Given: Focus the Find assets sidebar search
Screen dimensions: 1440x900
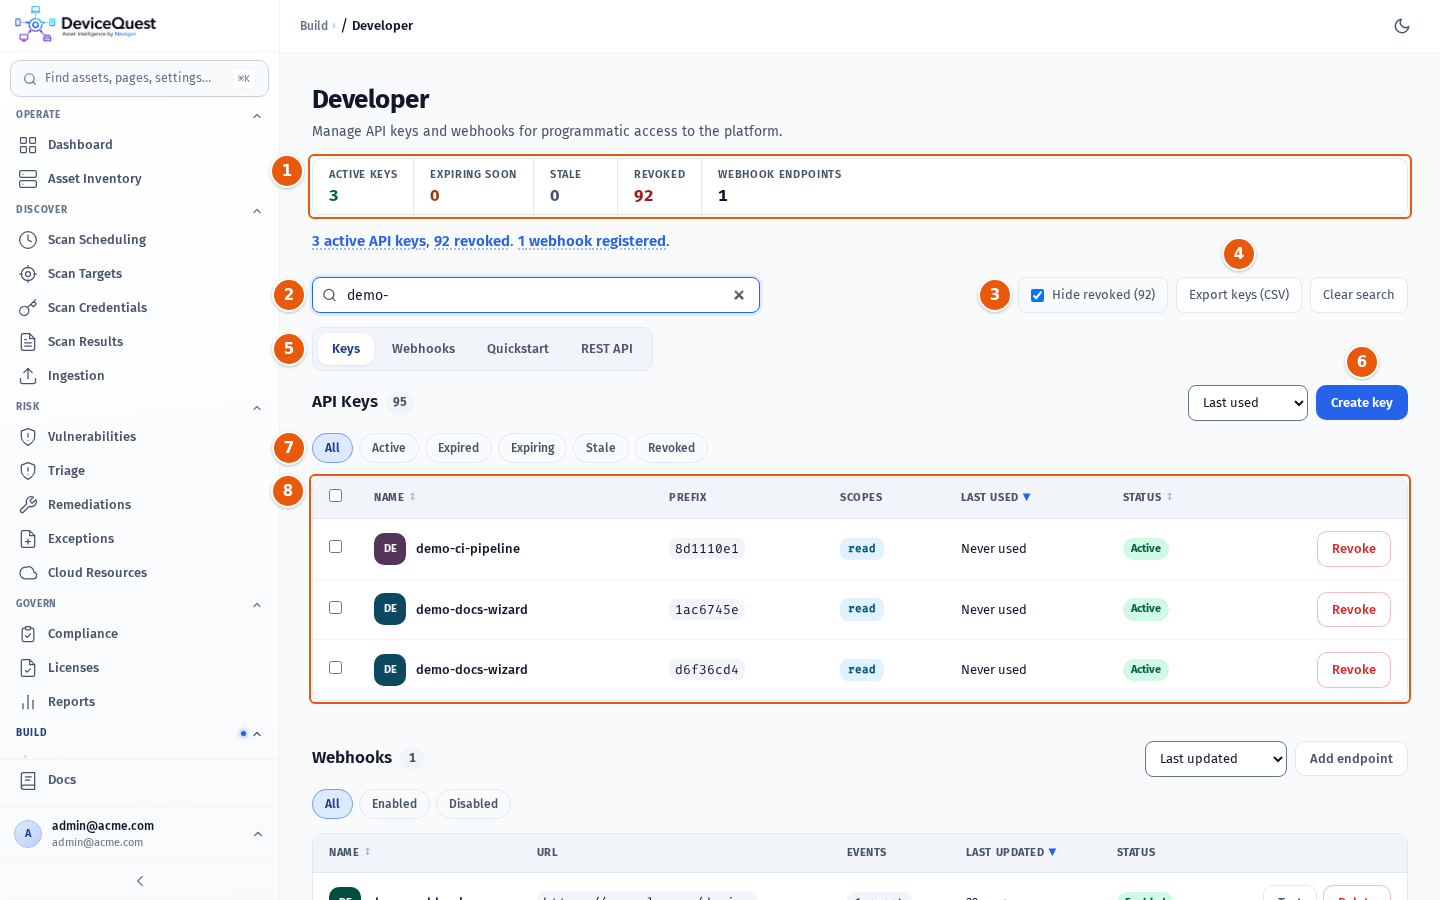Looking at the screenshot, I should (139, 78).
